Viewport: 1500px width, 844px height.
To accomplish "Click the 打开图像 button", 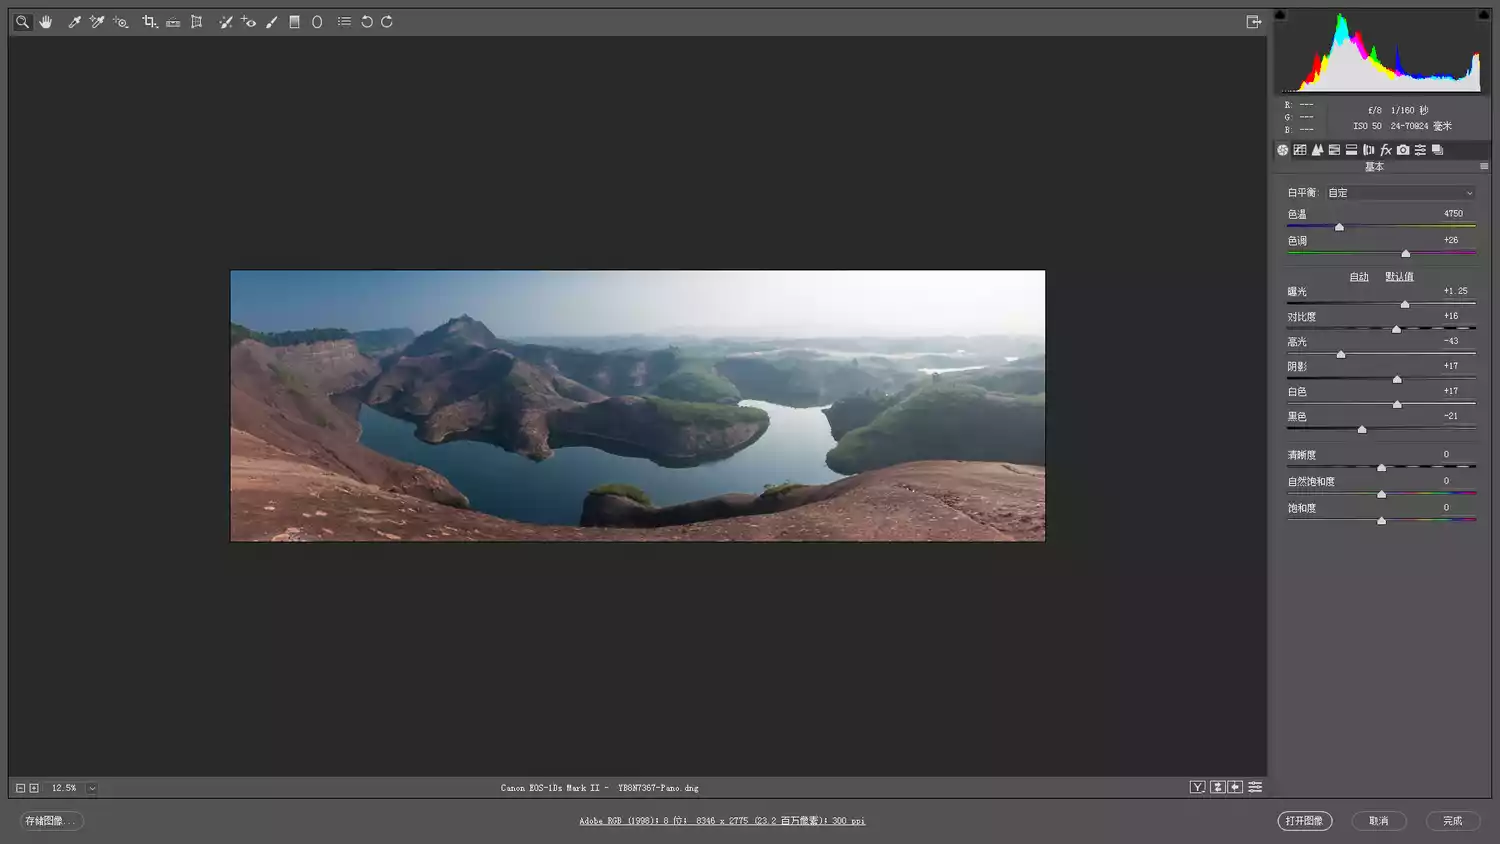I will 1304,821.
